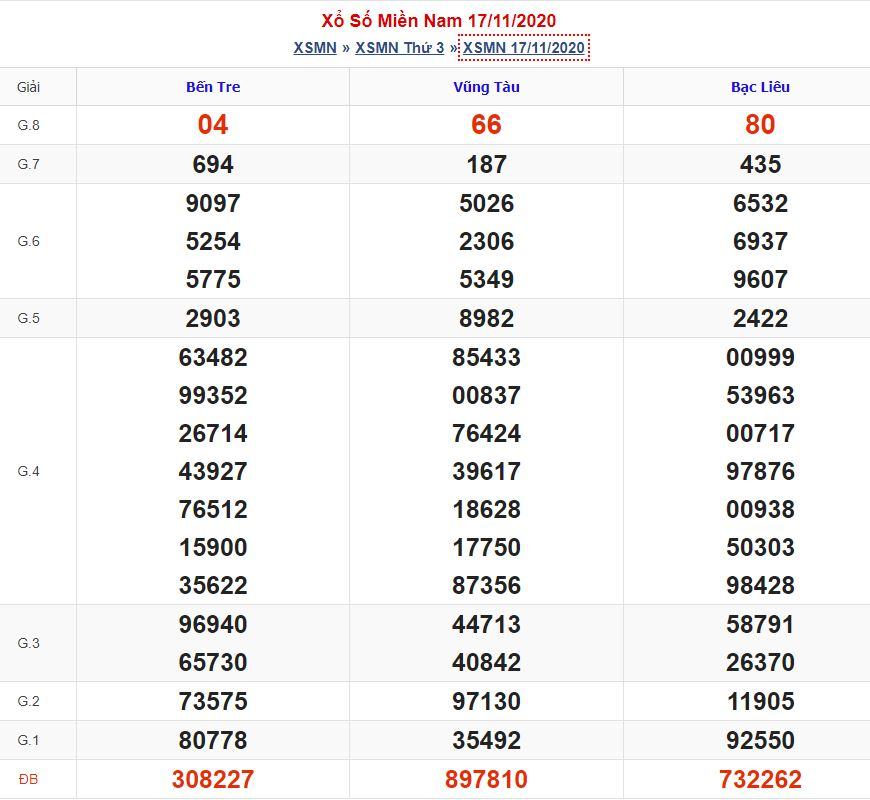
Task: Select the G.2 row label
Action: 28,702
